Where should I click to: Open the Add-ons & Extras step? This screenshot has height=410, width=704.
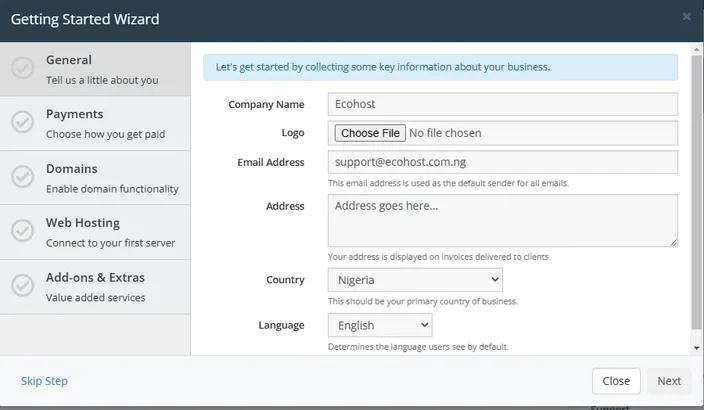click(x=95, y=287)
